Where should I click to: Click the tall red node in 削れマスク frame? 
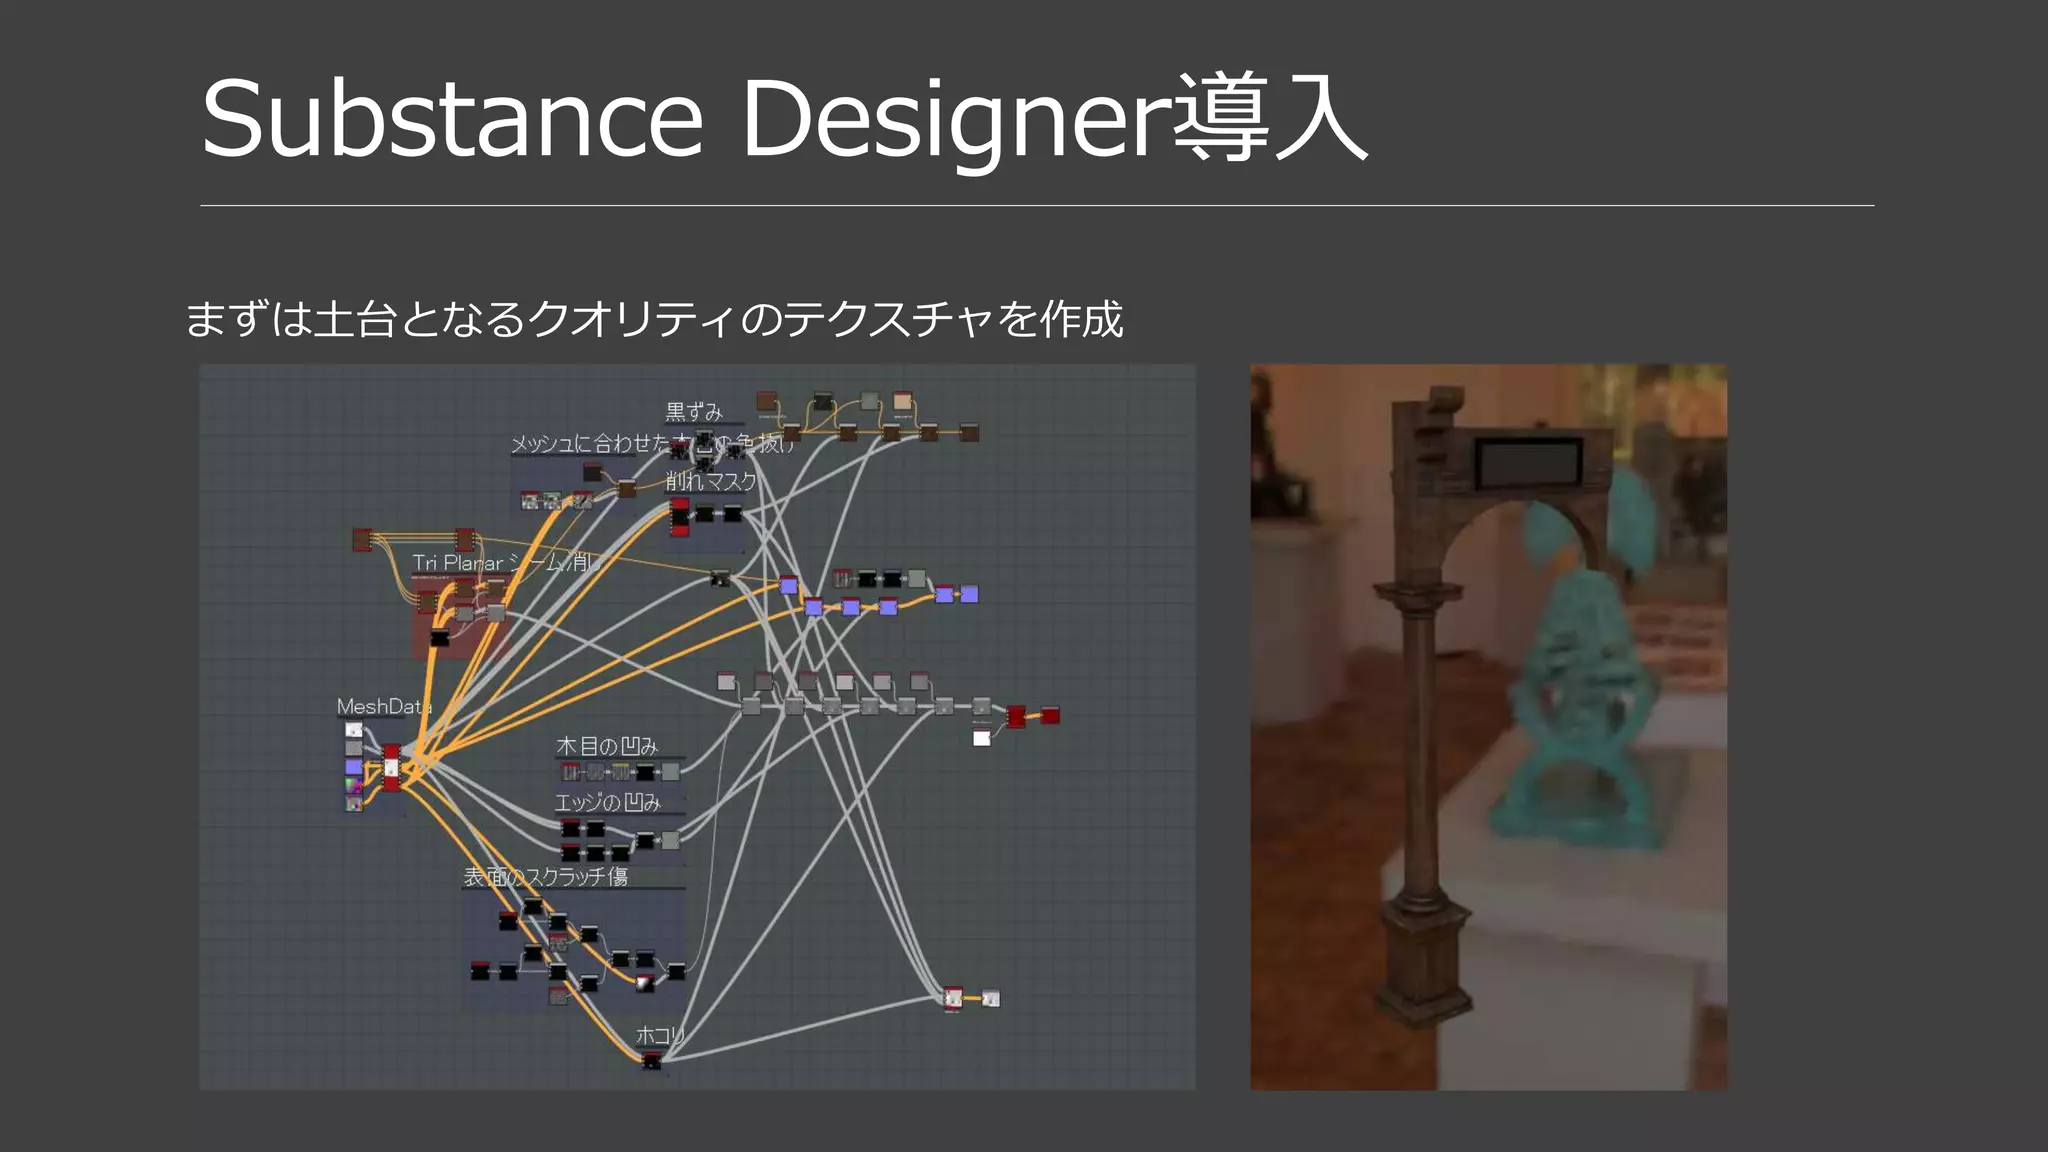680,516
